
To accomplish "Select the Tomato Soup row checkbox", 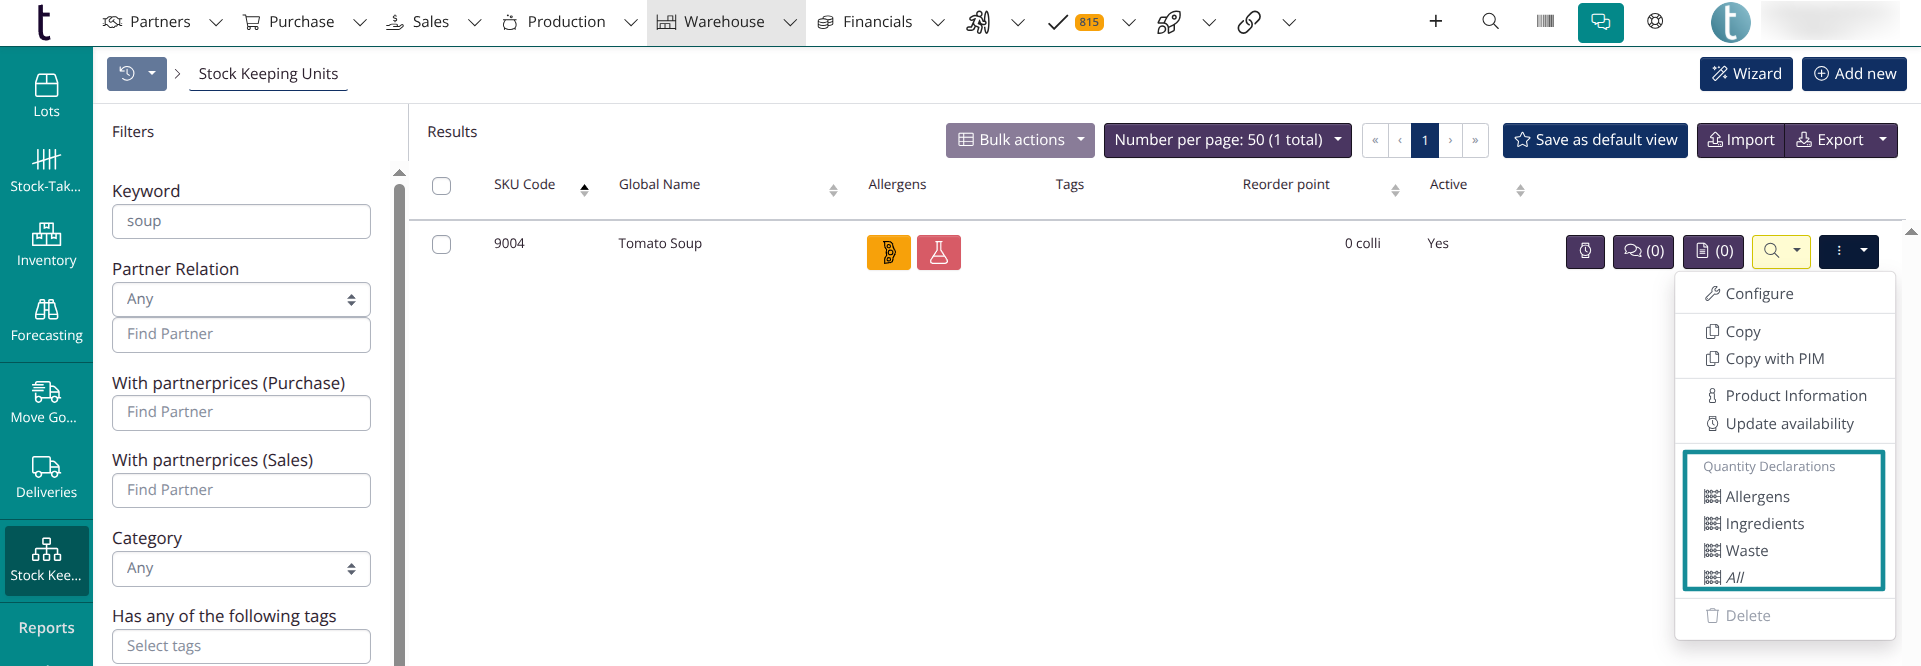I will click(441, 245).
